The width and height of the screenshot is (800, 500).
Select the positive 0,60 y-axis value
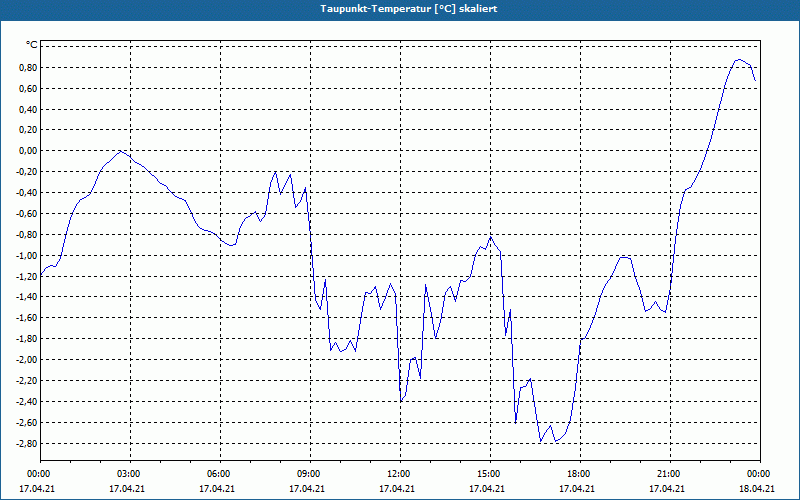click(x=28, y=89)
